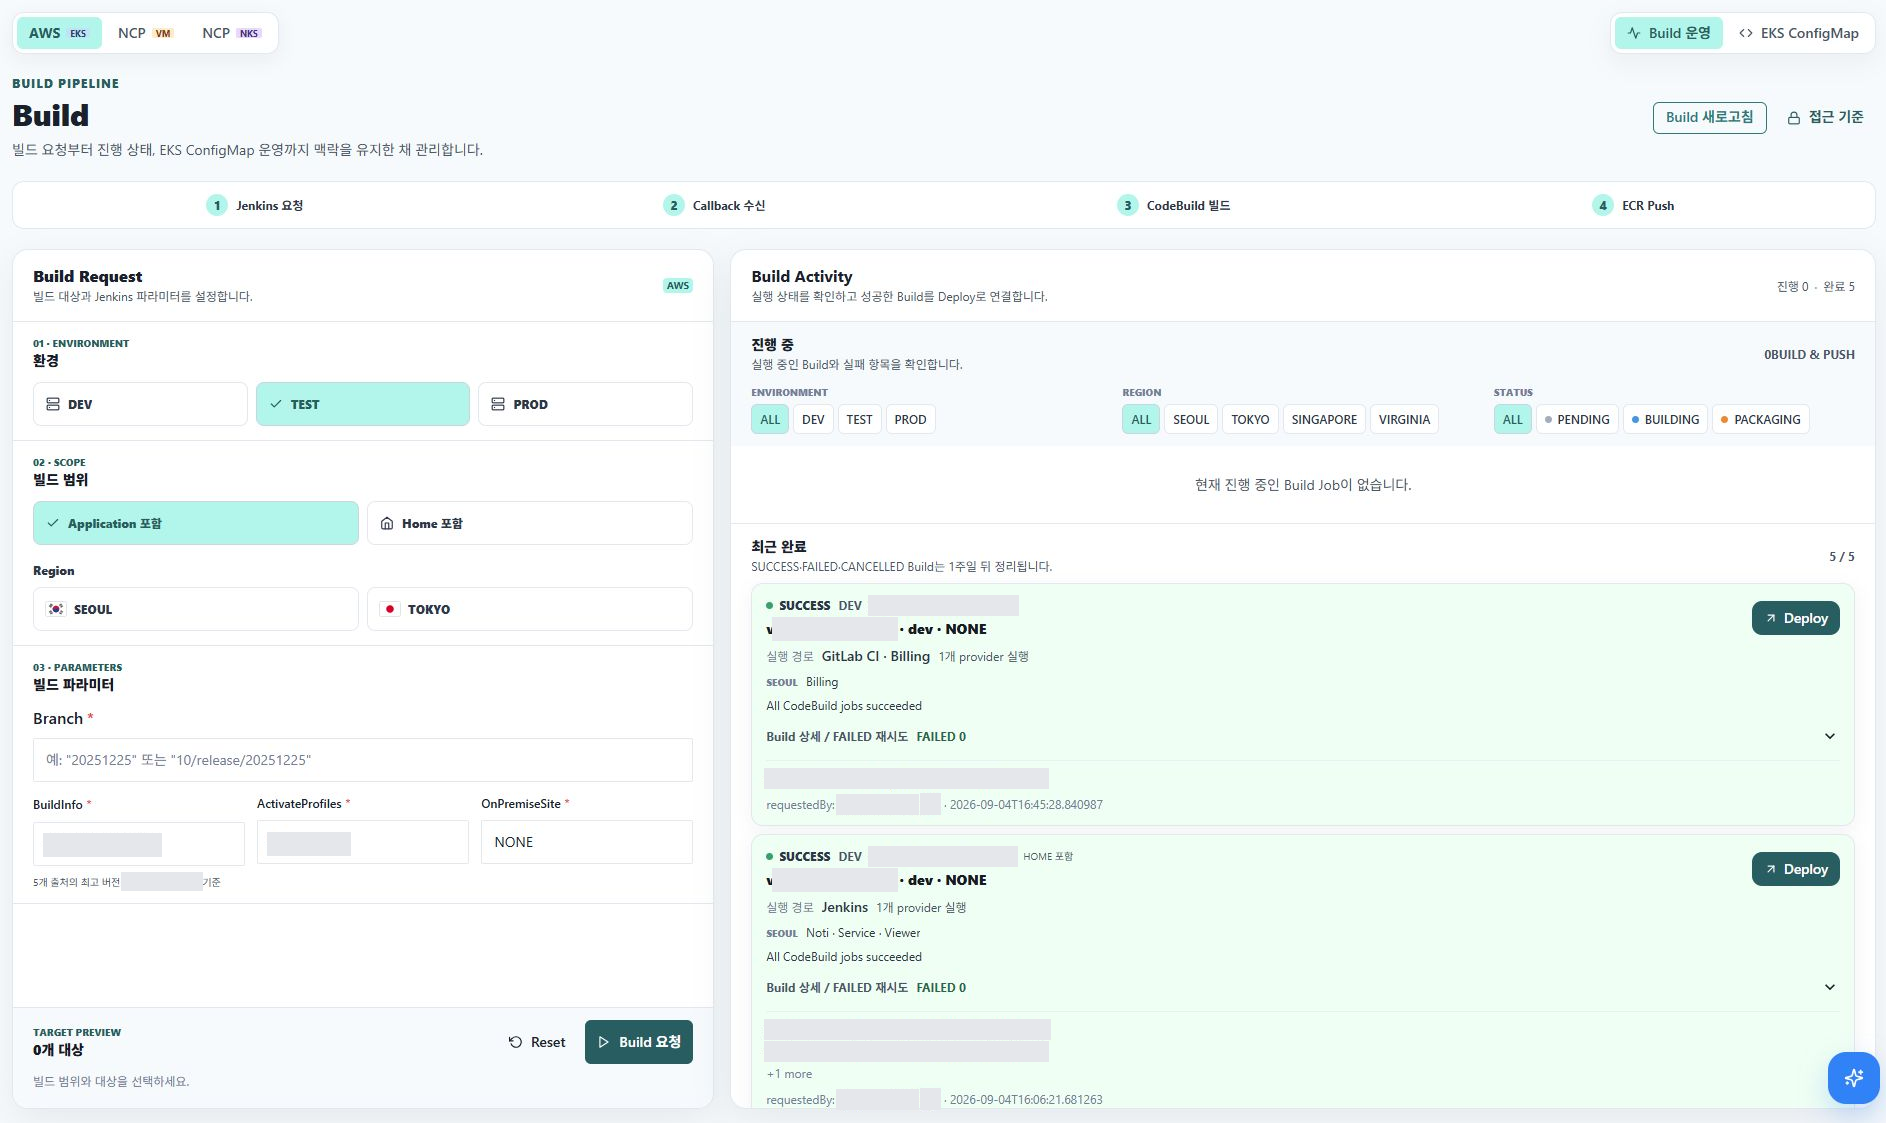This screenshot has width=1886, height=1123.
Task: Click the OnPremiseSite field showing NONE
Action: [587, 842]
